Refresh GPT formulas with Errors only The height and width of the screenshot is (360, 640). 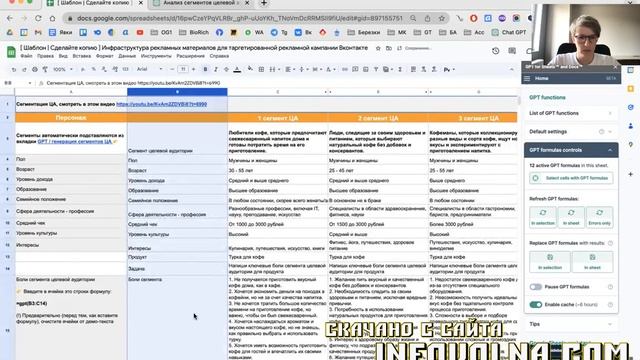(x=600, y=217)
